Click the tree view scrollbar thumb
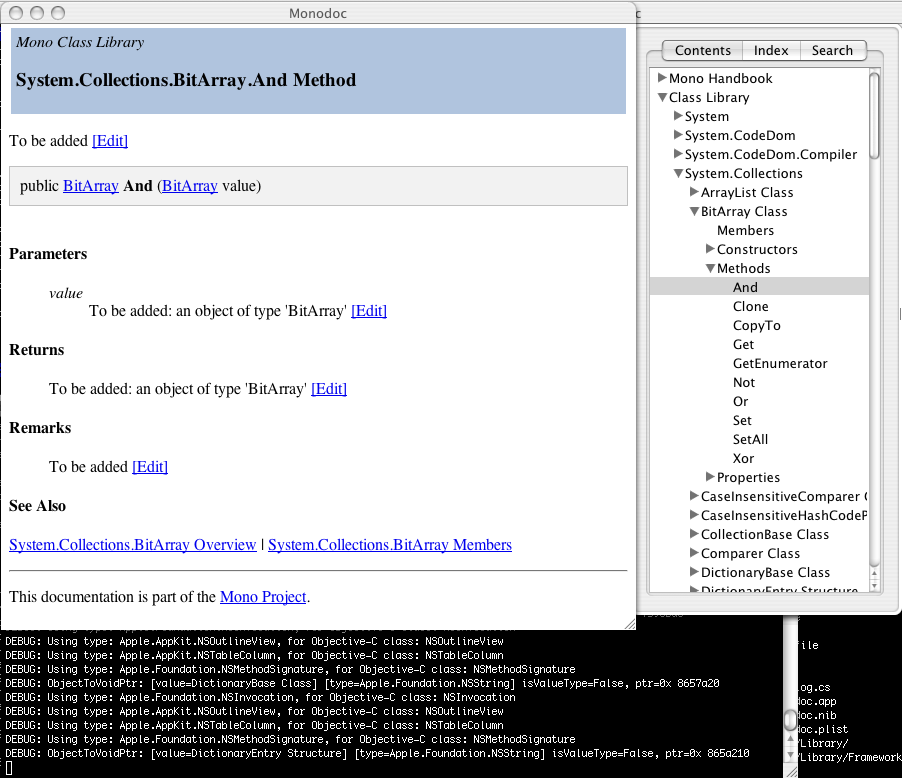The width and height of the screenshot is (902, 778). tap(874, 116)
